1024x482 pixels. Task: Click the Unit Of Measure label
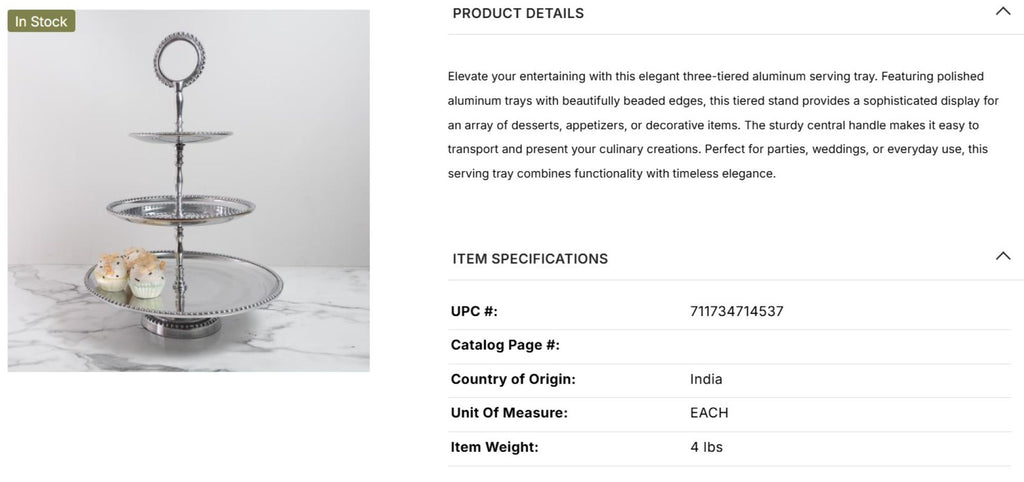click(x=509, y=413)
